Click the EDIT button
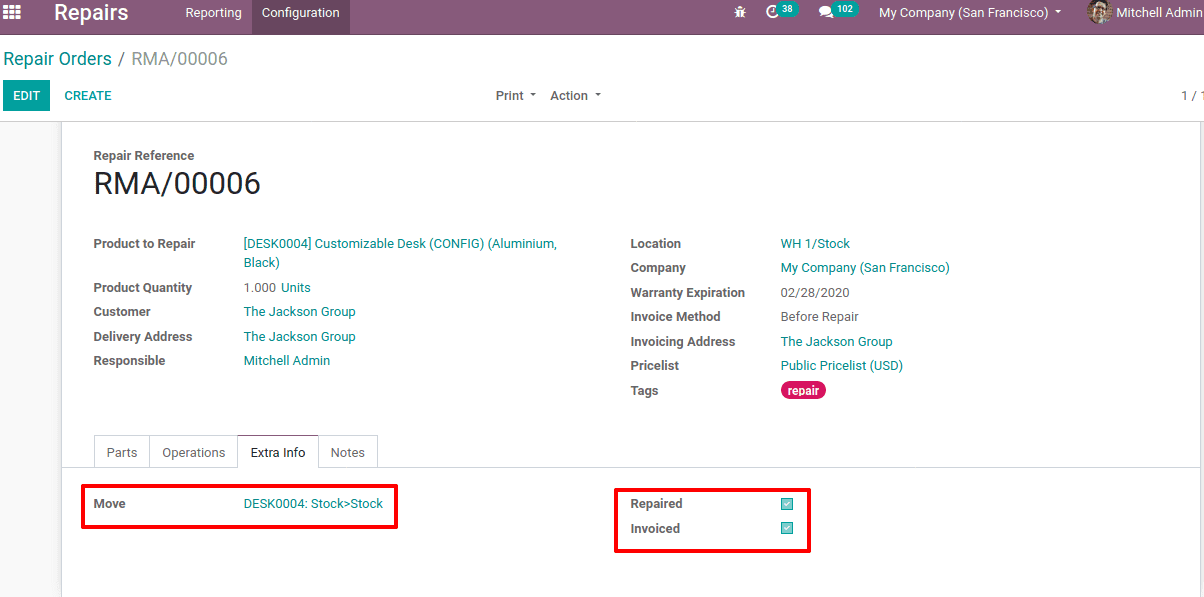 [26, 96]
